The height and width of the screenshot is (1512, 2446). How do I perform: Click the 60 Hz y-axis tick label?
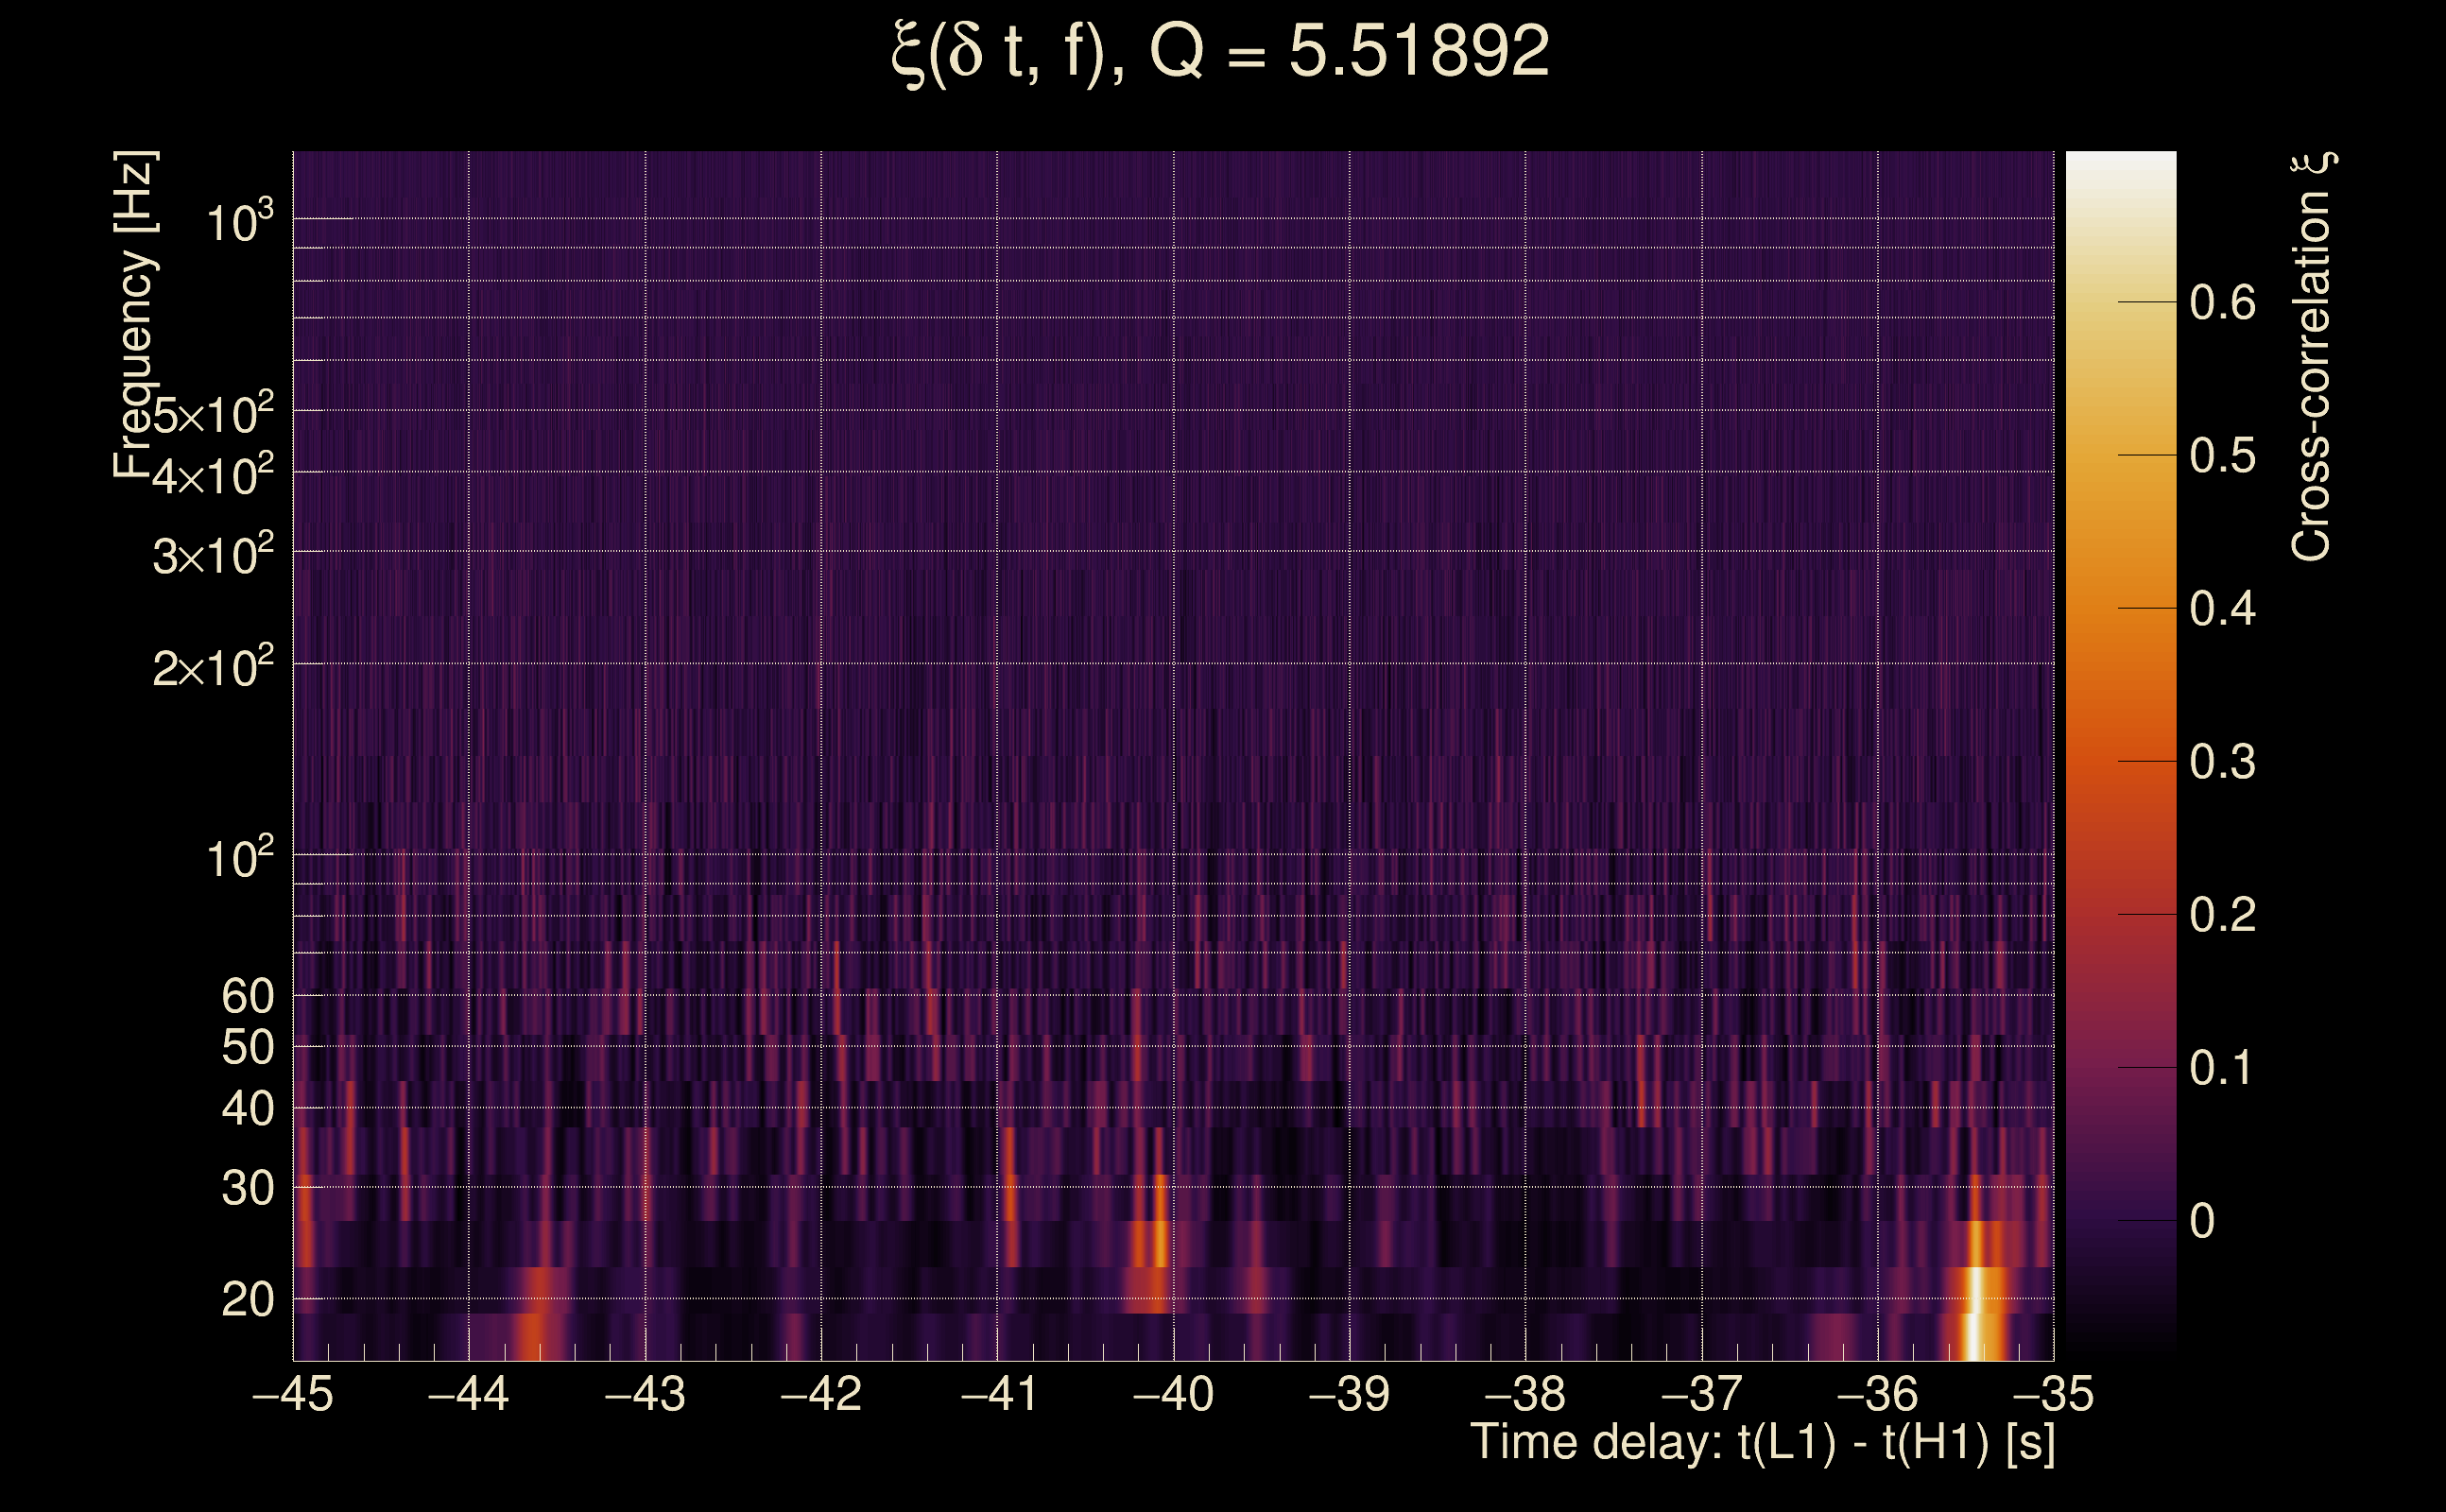[247, 996]
